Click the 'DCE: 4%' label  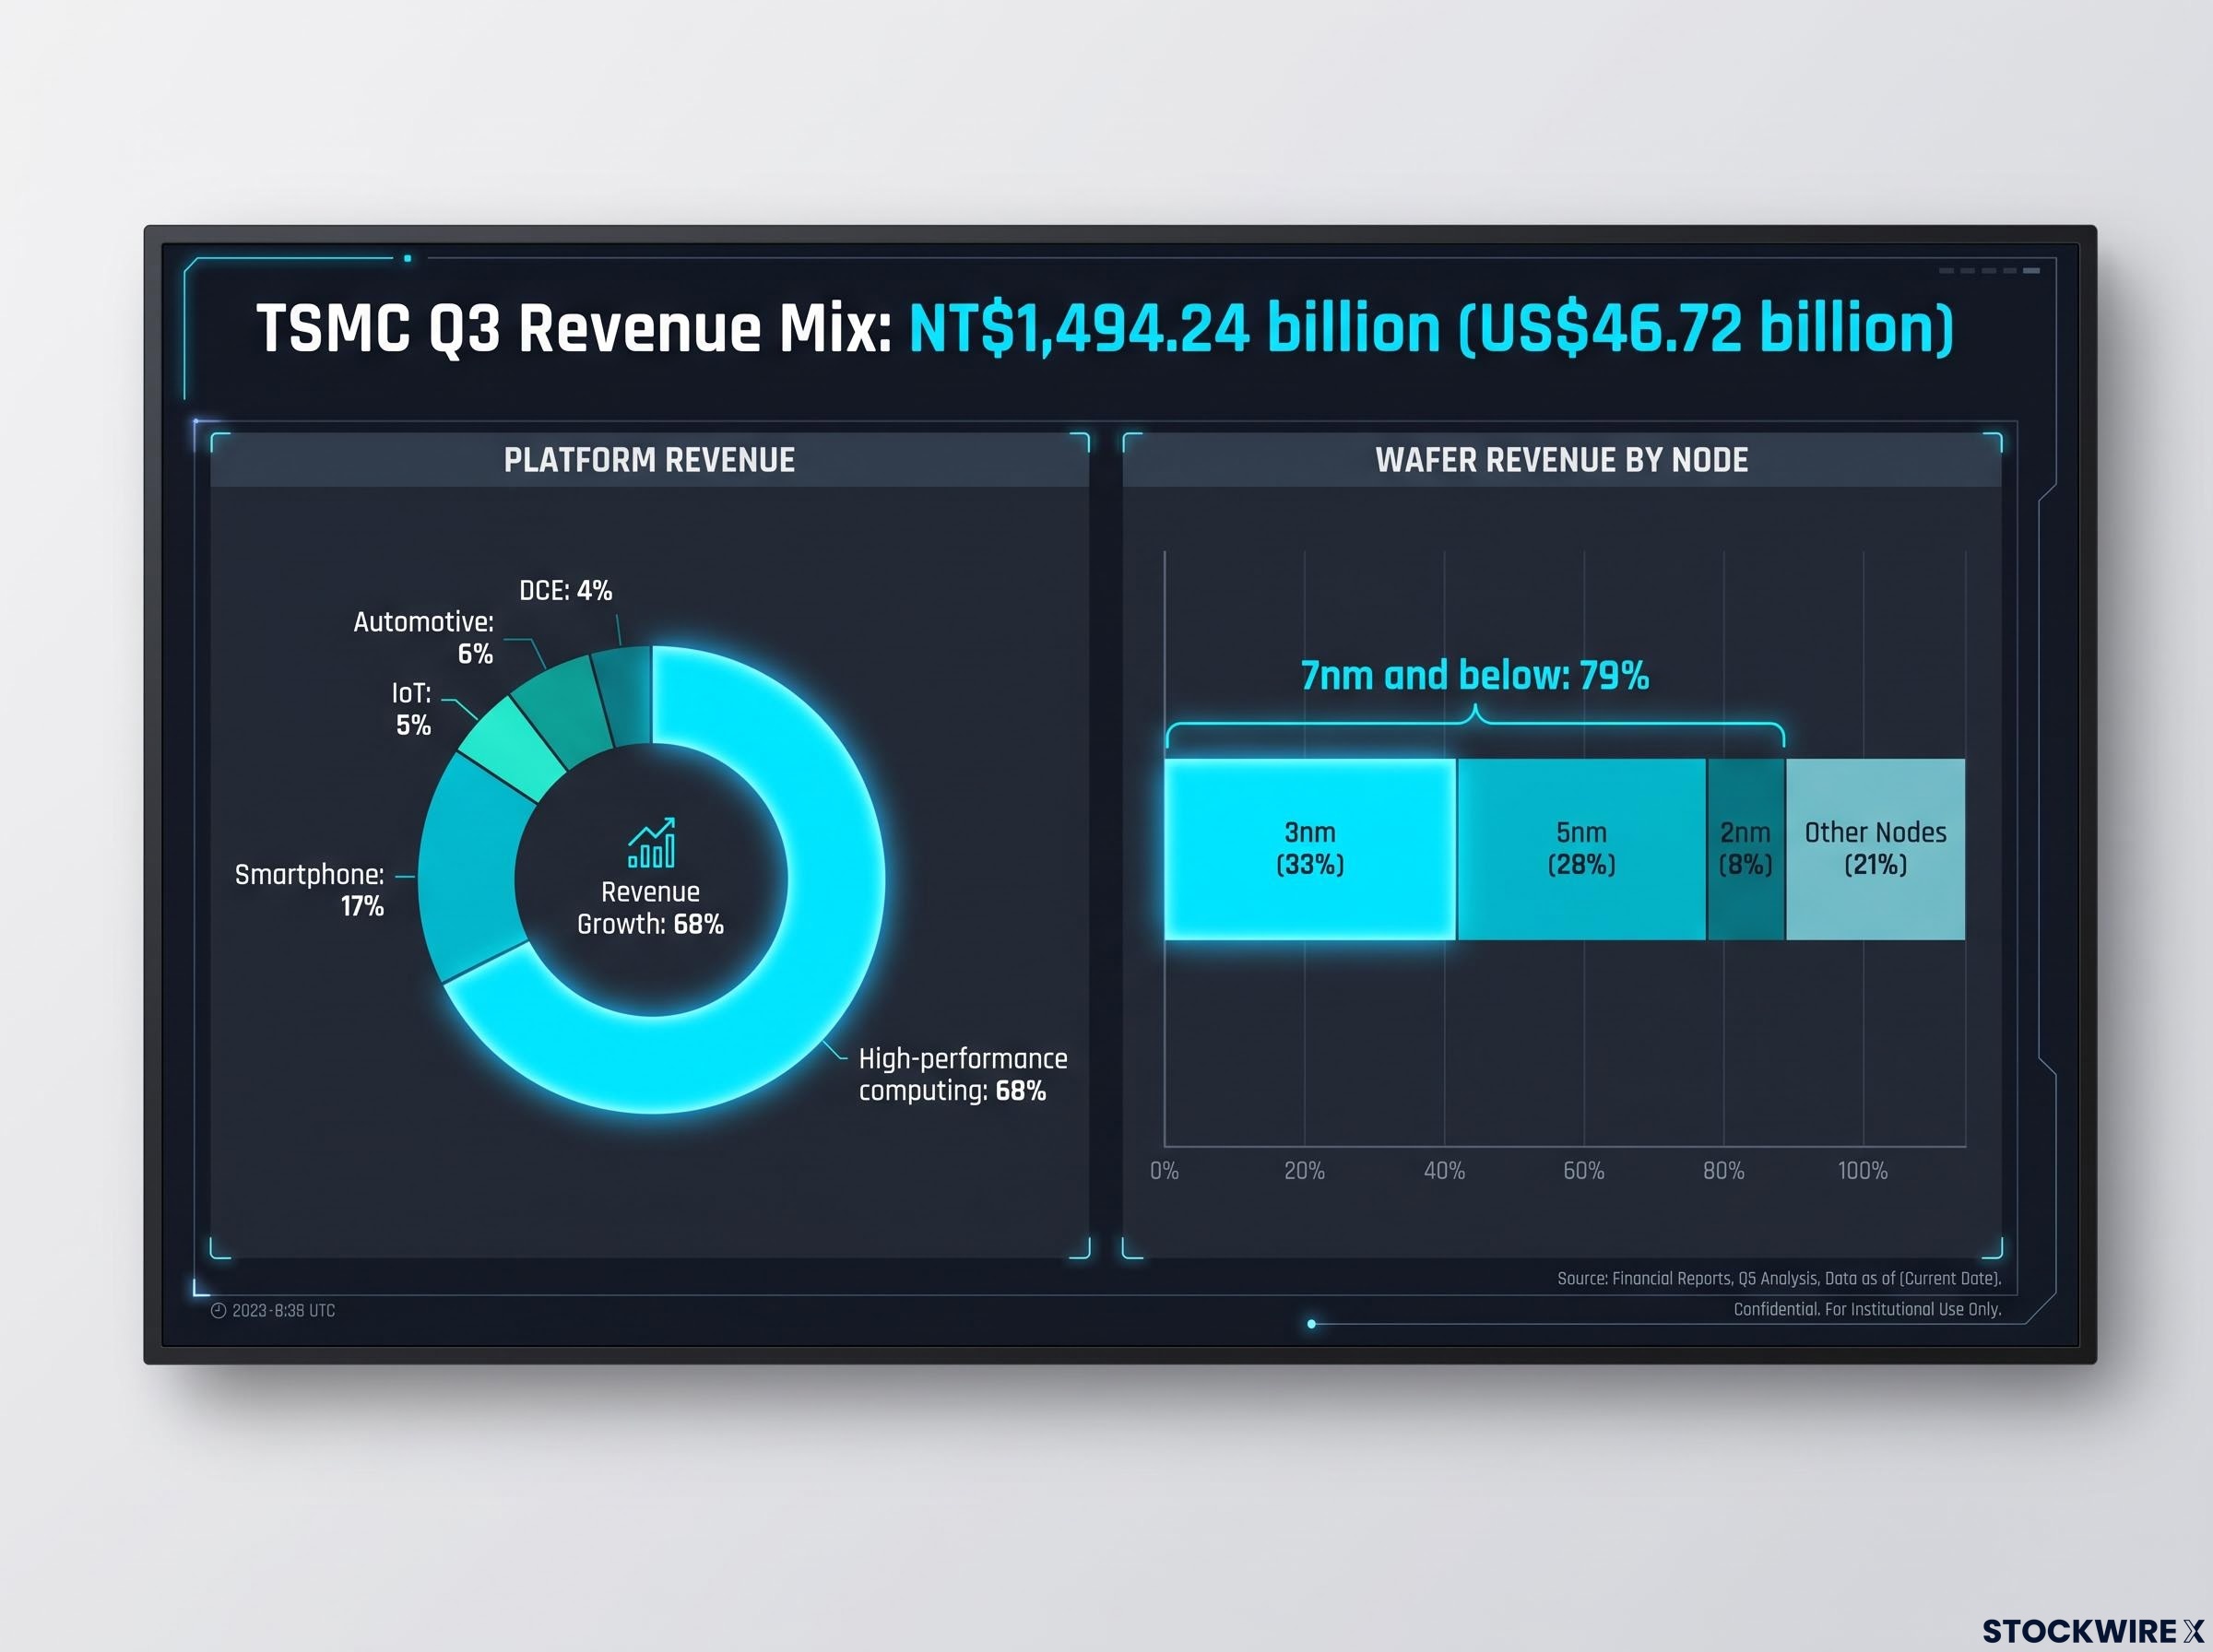(565, 591)
